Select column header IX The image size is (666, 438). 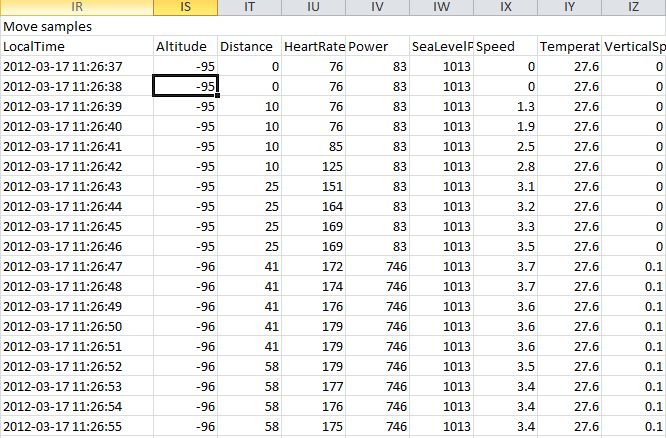coord(506,7)
